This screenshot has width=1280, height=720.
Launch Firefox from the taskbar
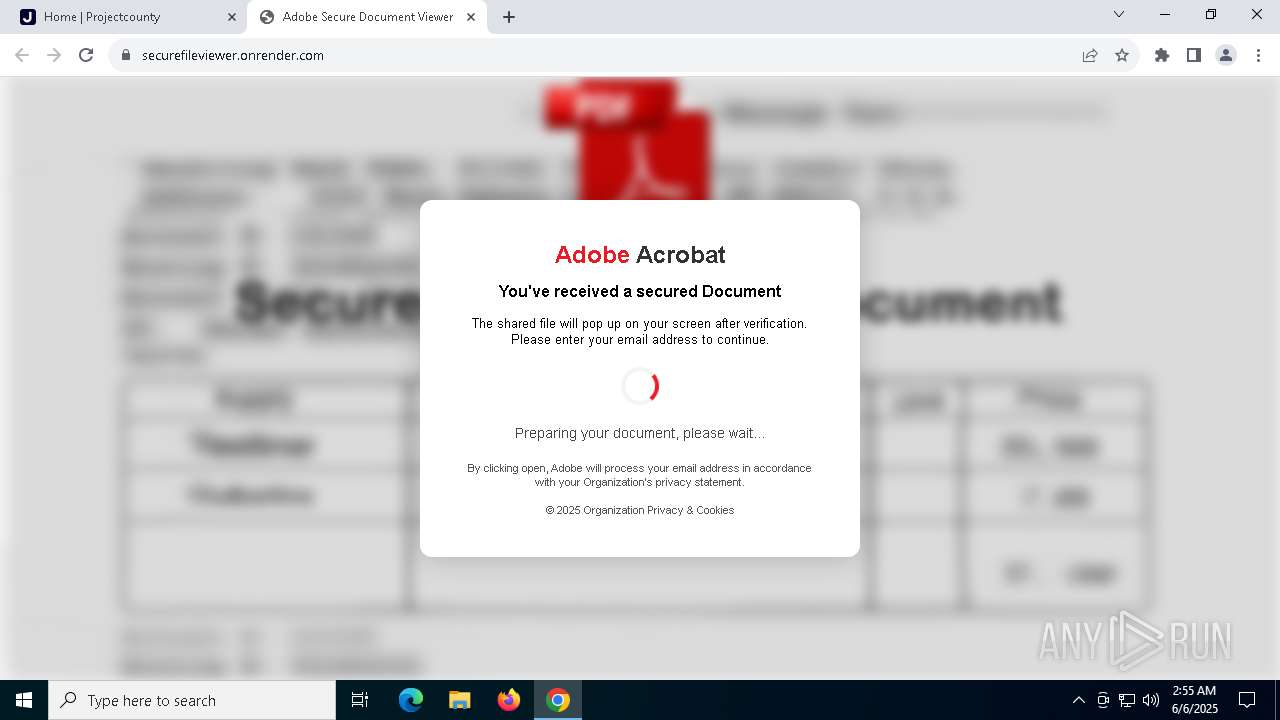[509, 700]
